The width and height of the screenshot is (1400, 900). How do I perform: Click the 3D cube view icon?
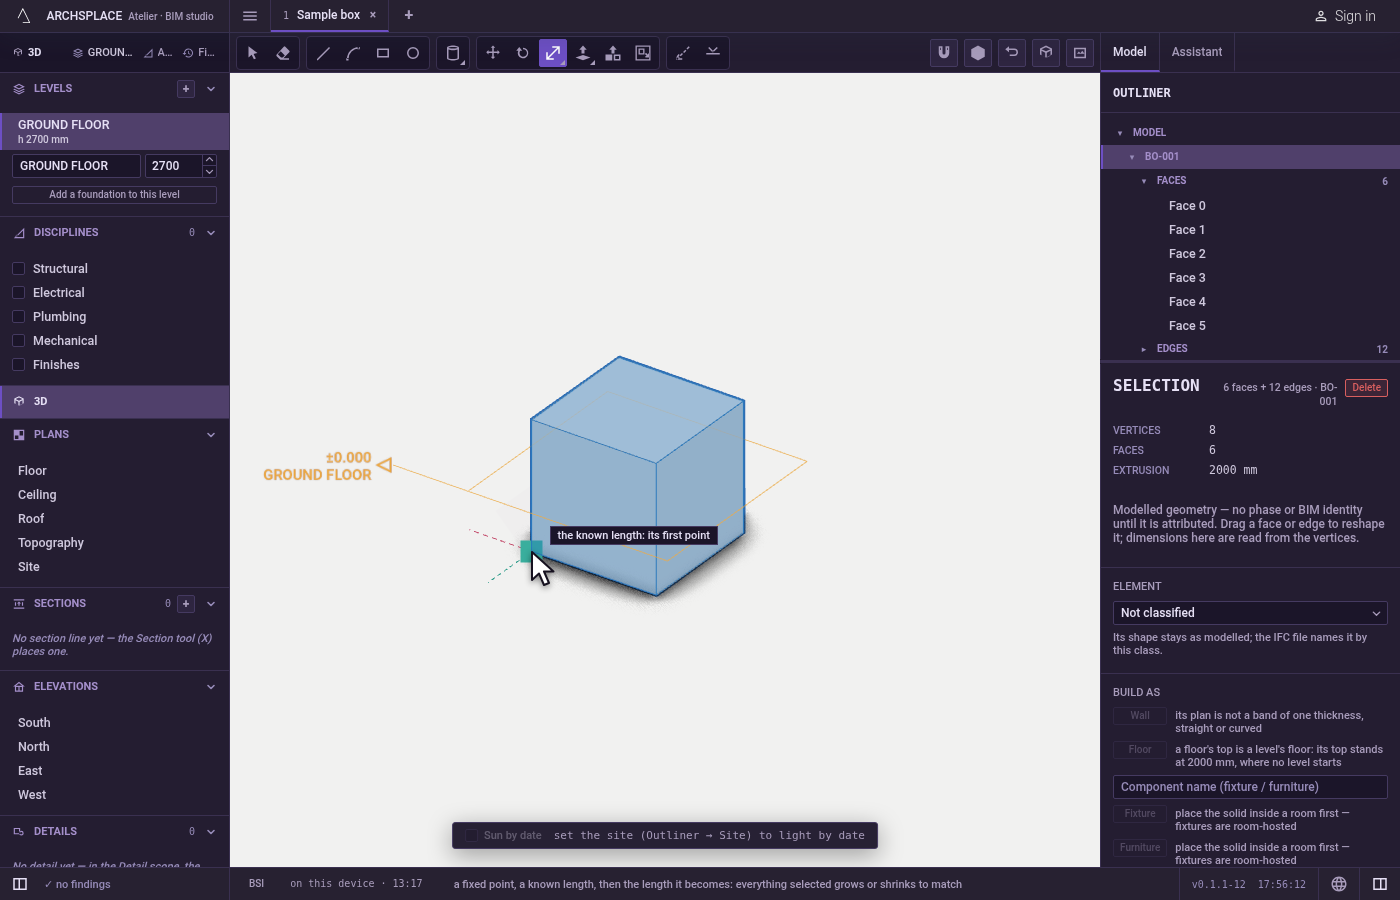1046,53
